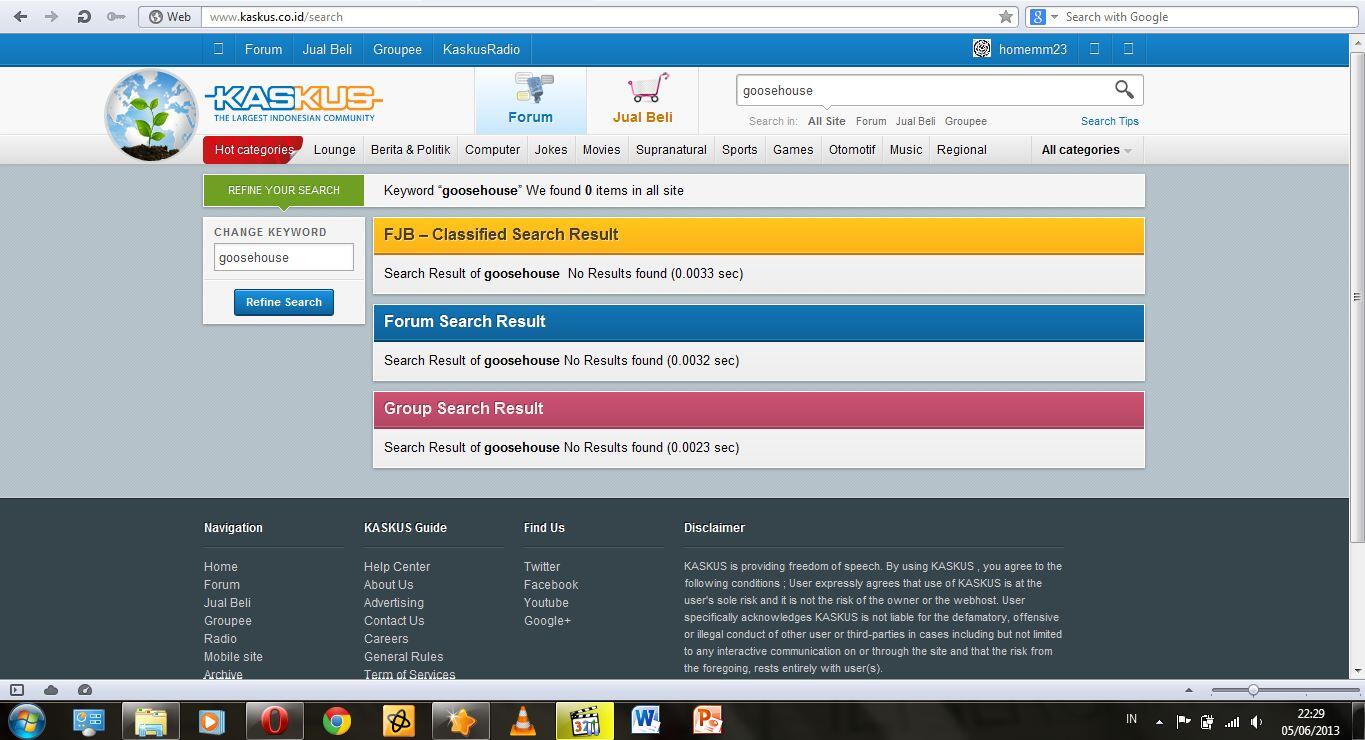Open Forum in the blue top bar
1365x740 pixels.
[x=263, y=49]
